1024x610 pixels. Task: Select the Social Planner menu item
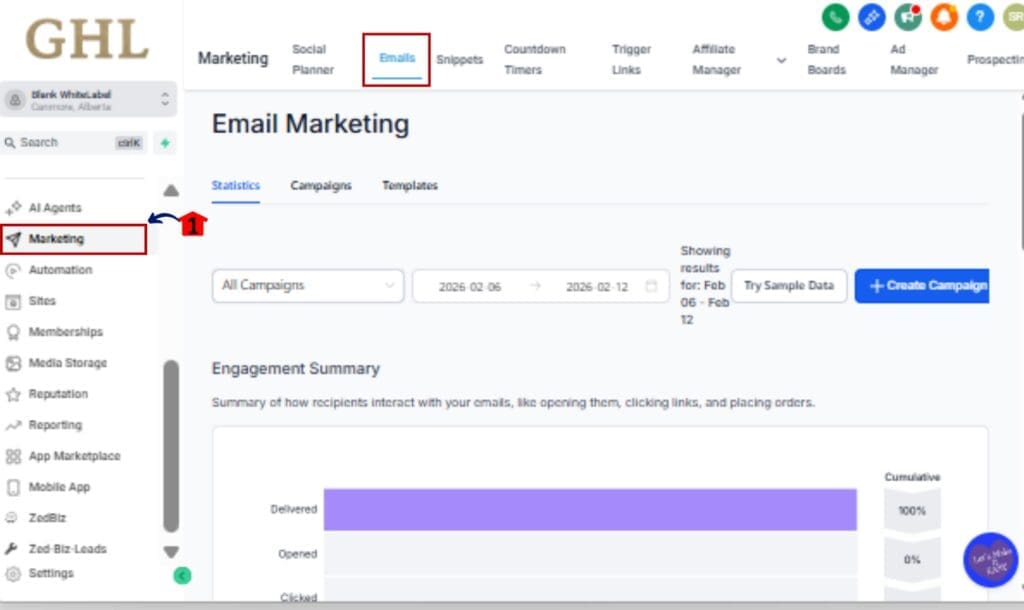click(x=313, y=59)
